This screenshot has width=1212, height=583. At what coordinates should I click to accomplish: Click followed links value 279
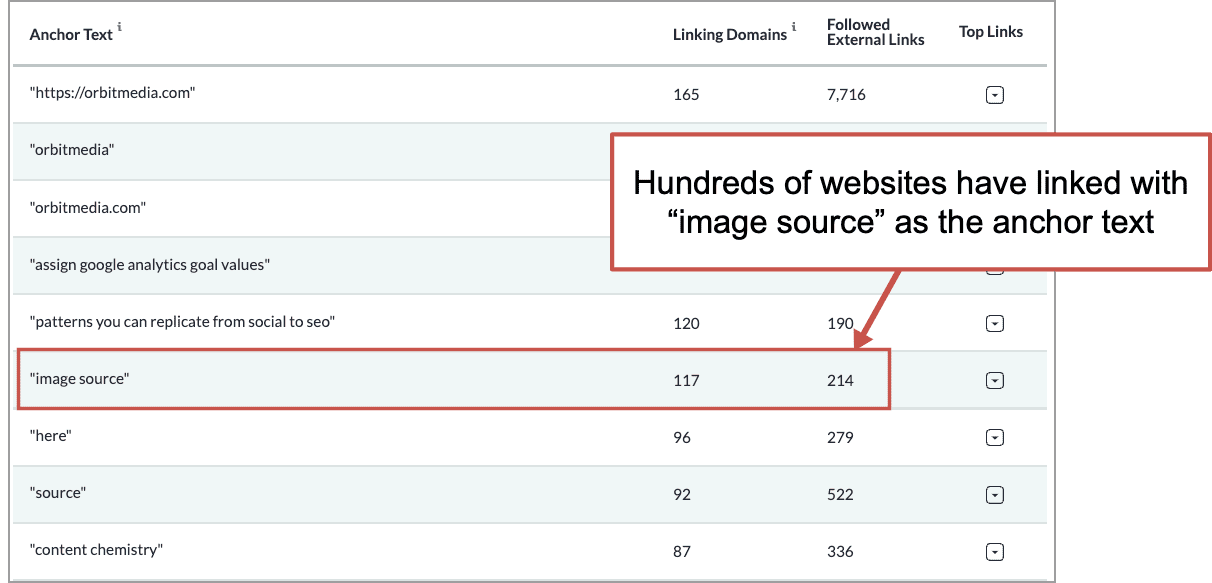click(x=840, y=437)
